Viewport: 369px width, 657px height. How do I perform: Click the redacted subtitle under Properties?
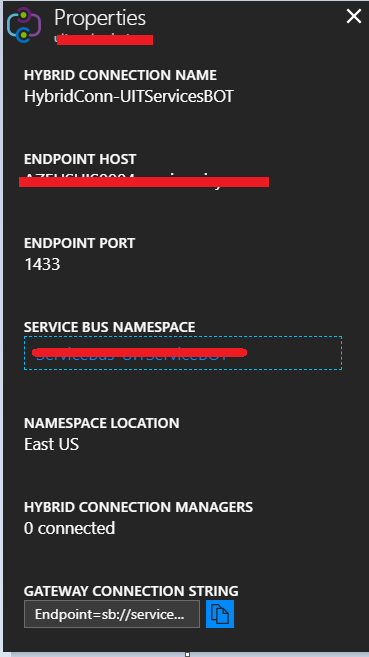click(x=103, y=39)
